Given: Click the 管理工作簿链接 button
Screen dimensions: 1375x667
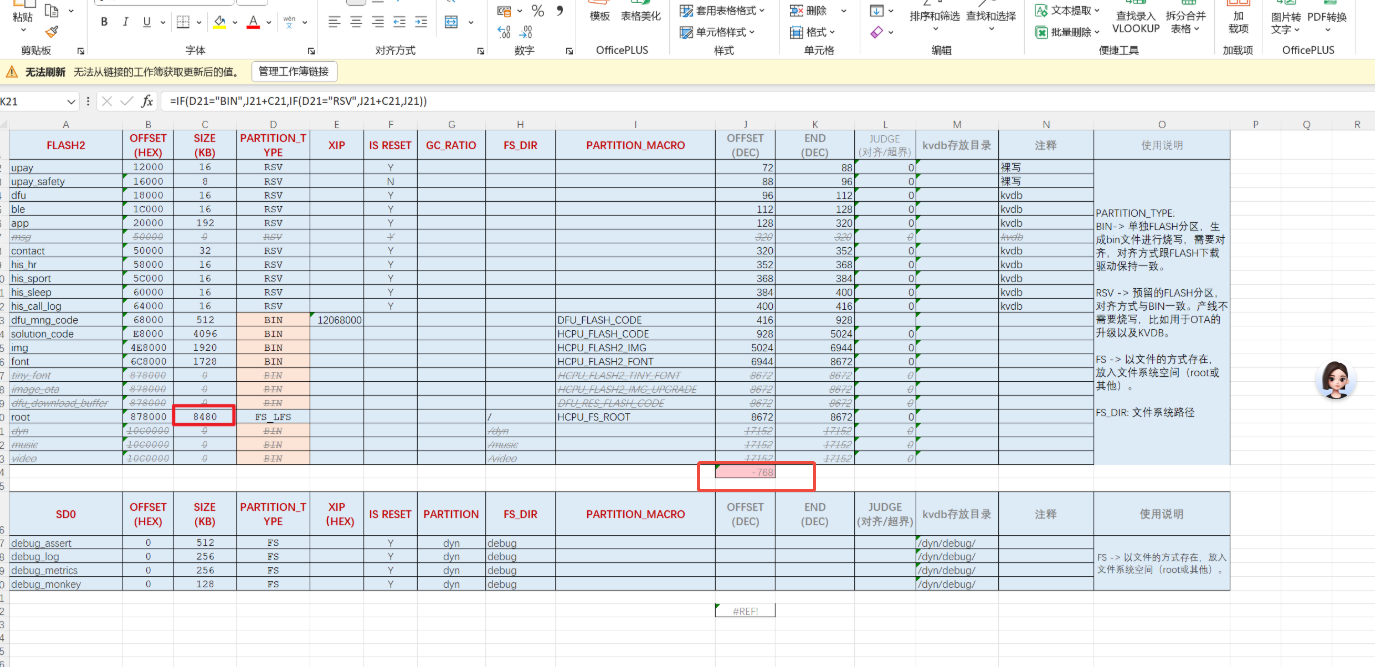Looking at the screenshot, I should (x=294, y=71).
